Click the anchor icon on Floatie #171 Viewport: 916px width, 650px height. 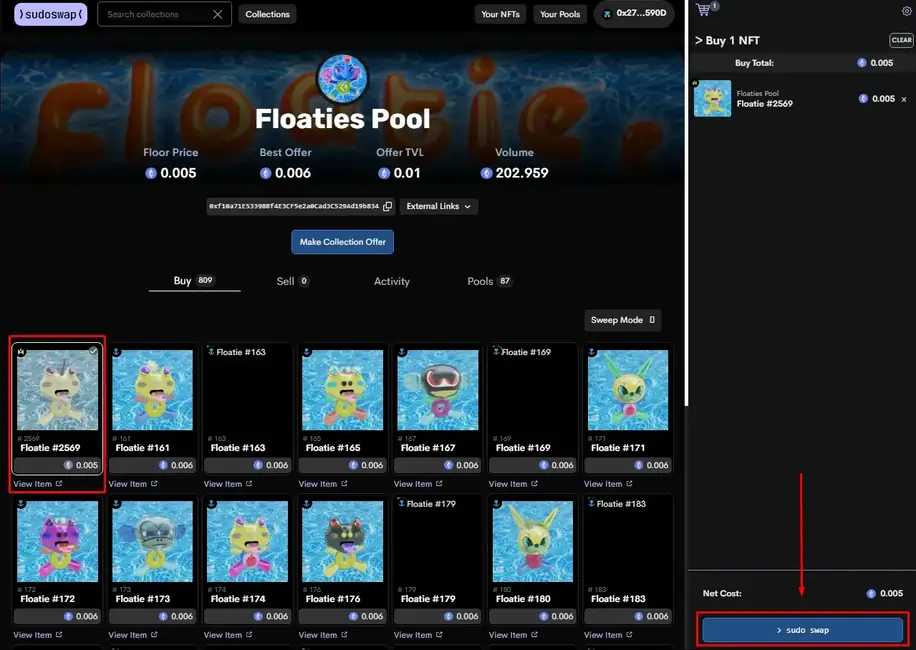click(x=592, y=352)
